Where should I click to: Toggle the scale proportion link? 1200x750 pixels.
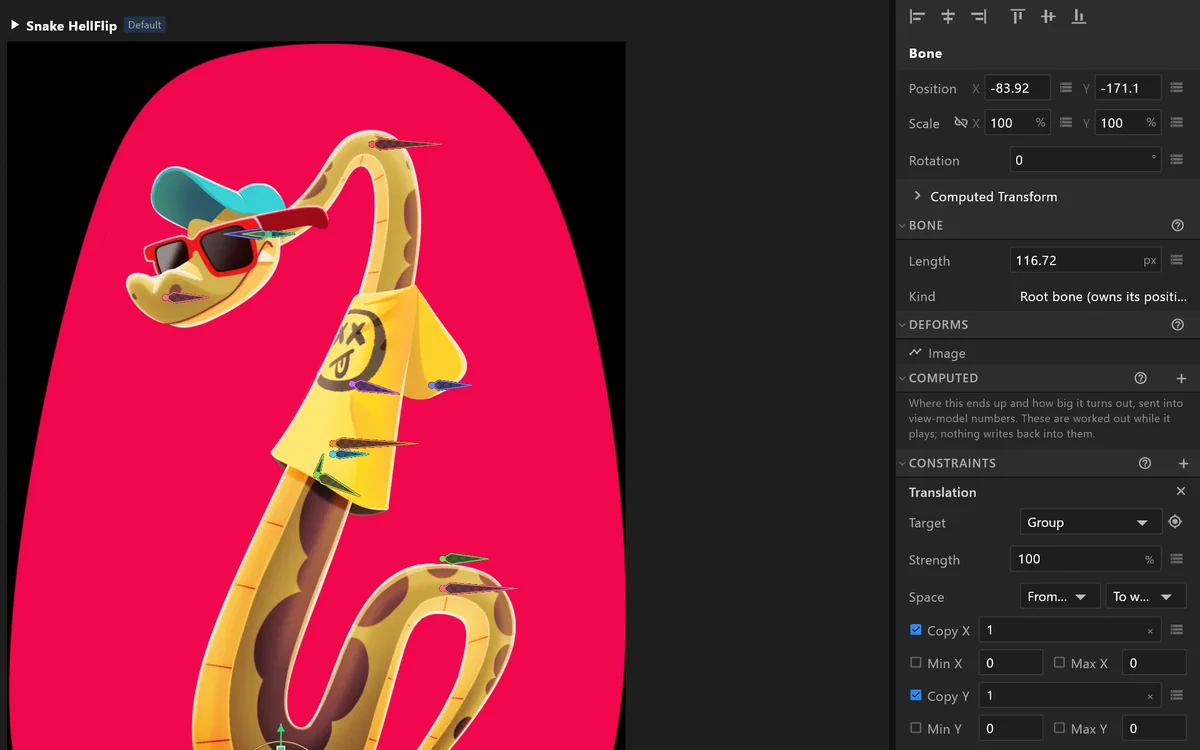pyautogui.click(x=960, y=123)
